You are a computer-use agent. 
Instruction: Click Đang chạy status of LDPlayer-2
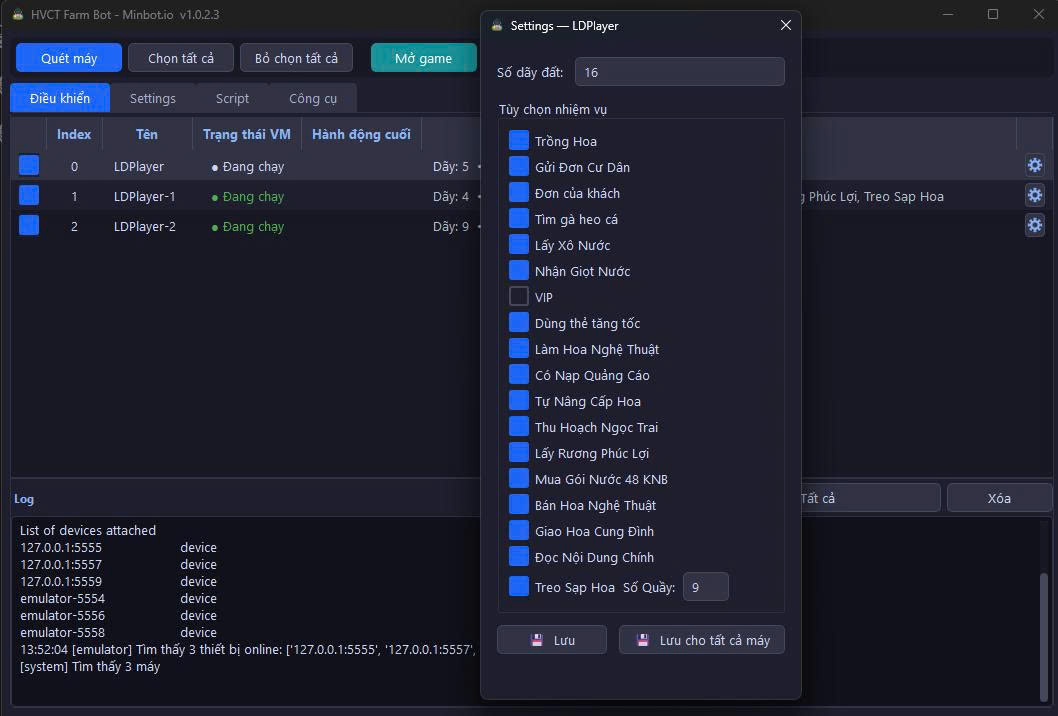(248, 227)
